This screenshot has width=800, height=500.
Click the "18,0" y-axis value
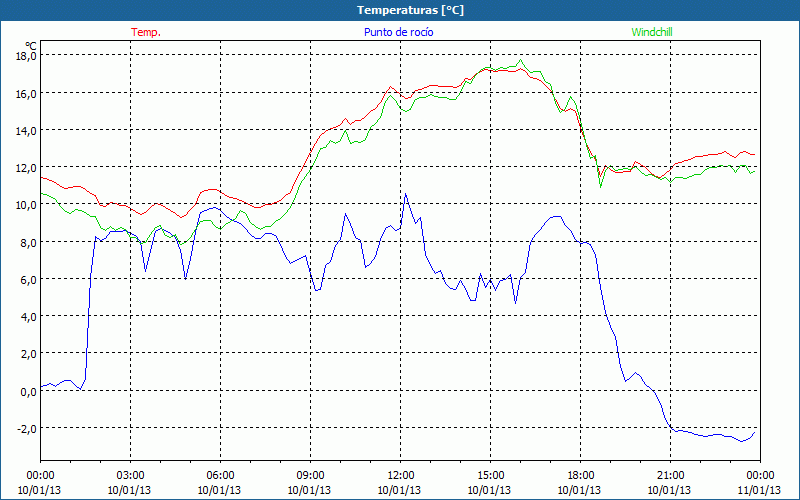click(26, 56)
